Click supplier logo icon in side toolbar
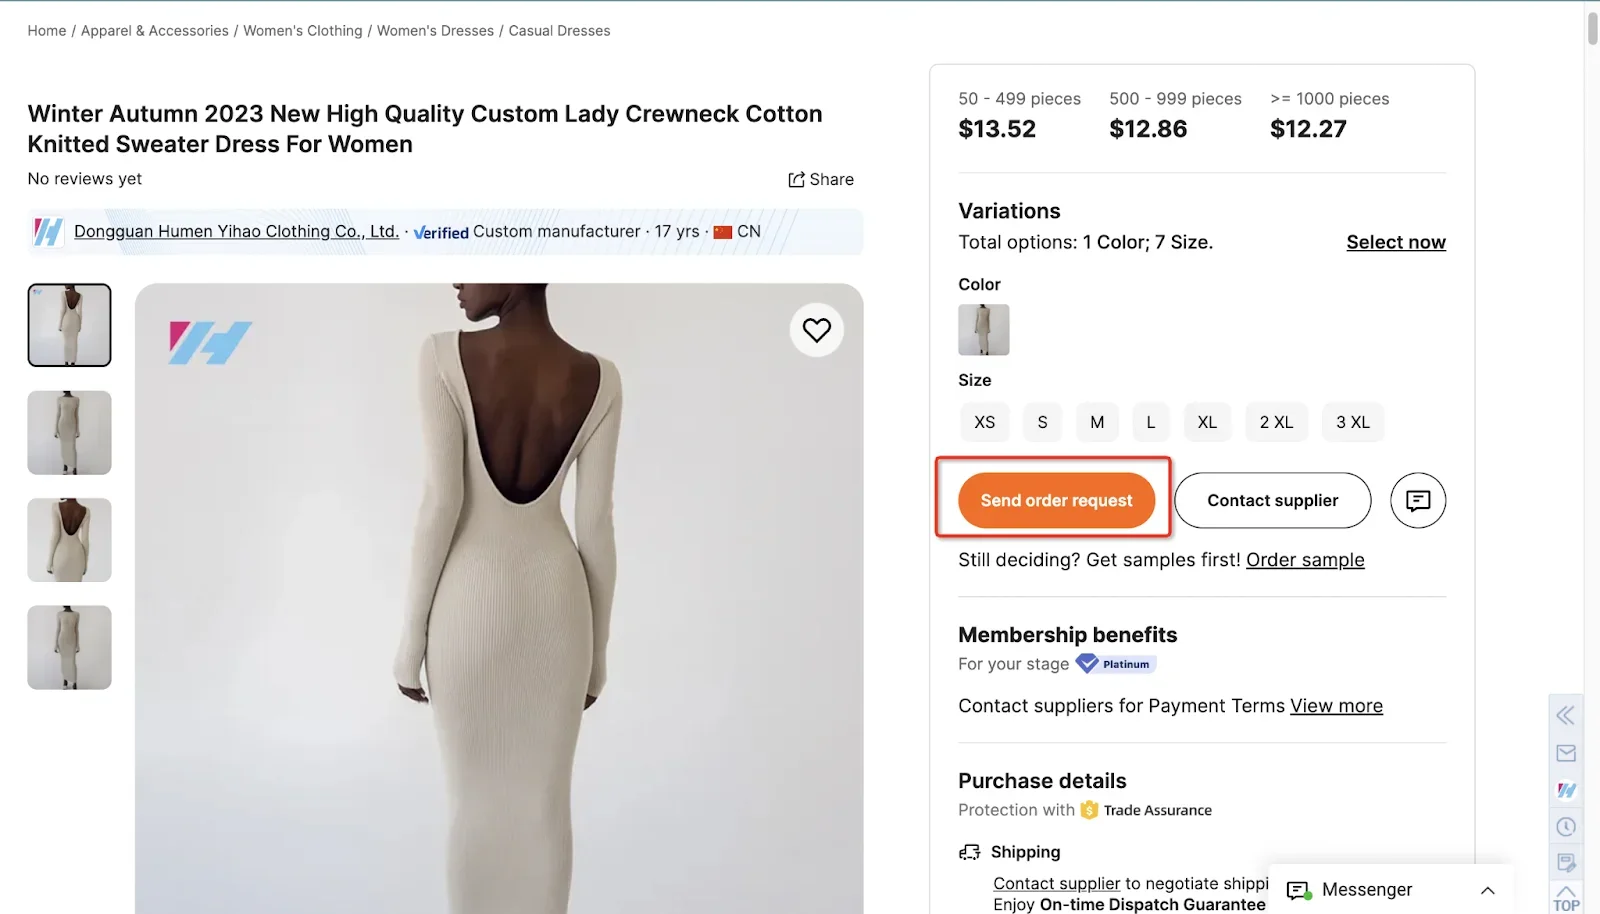 [x=1566, y=790]
